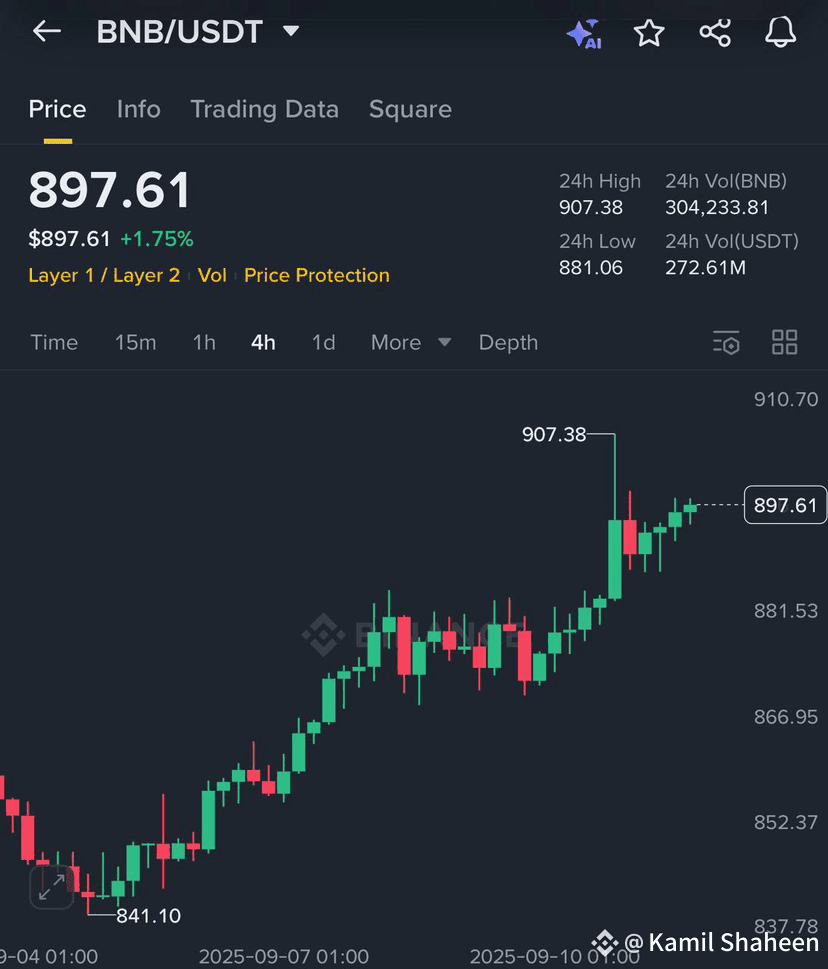This screenshot has width=828, height=969.
Task: Set a price alert bell
Action: 780,32
